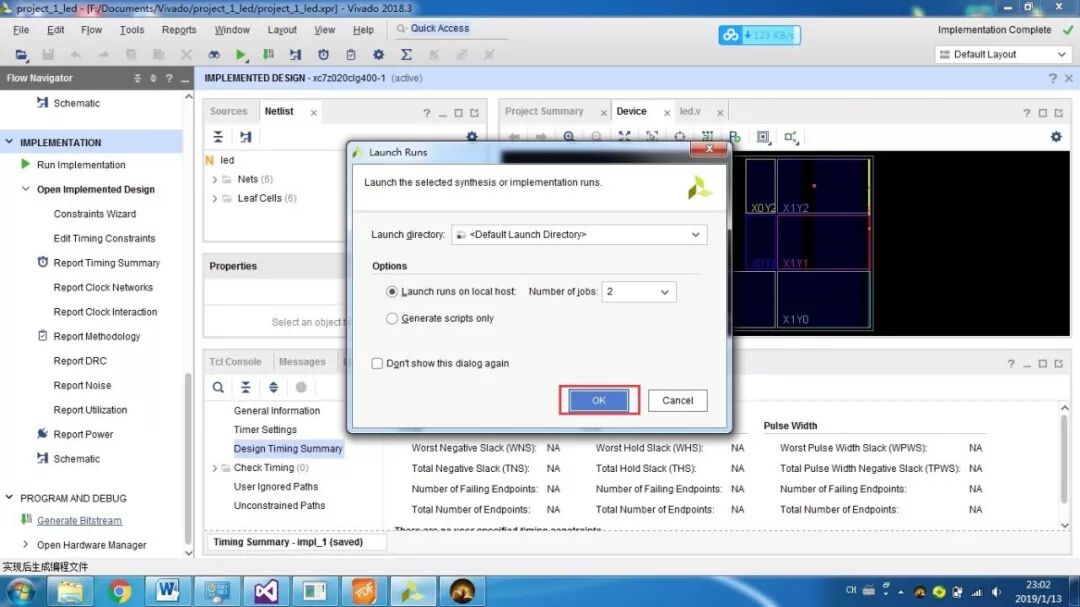Collapse Open Implemented Design tree

(25, 189)
